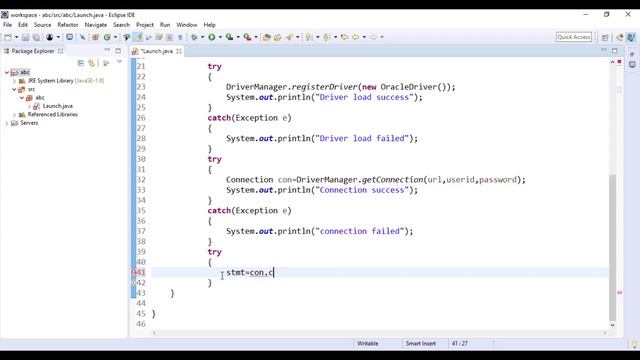Select Launch.java in Package Explorer
The width and height of the screenshot is (640, 360).
(58, 106)
